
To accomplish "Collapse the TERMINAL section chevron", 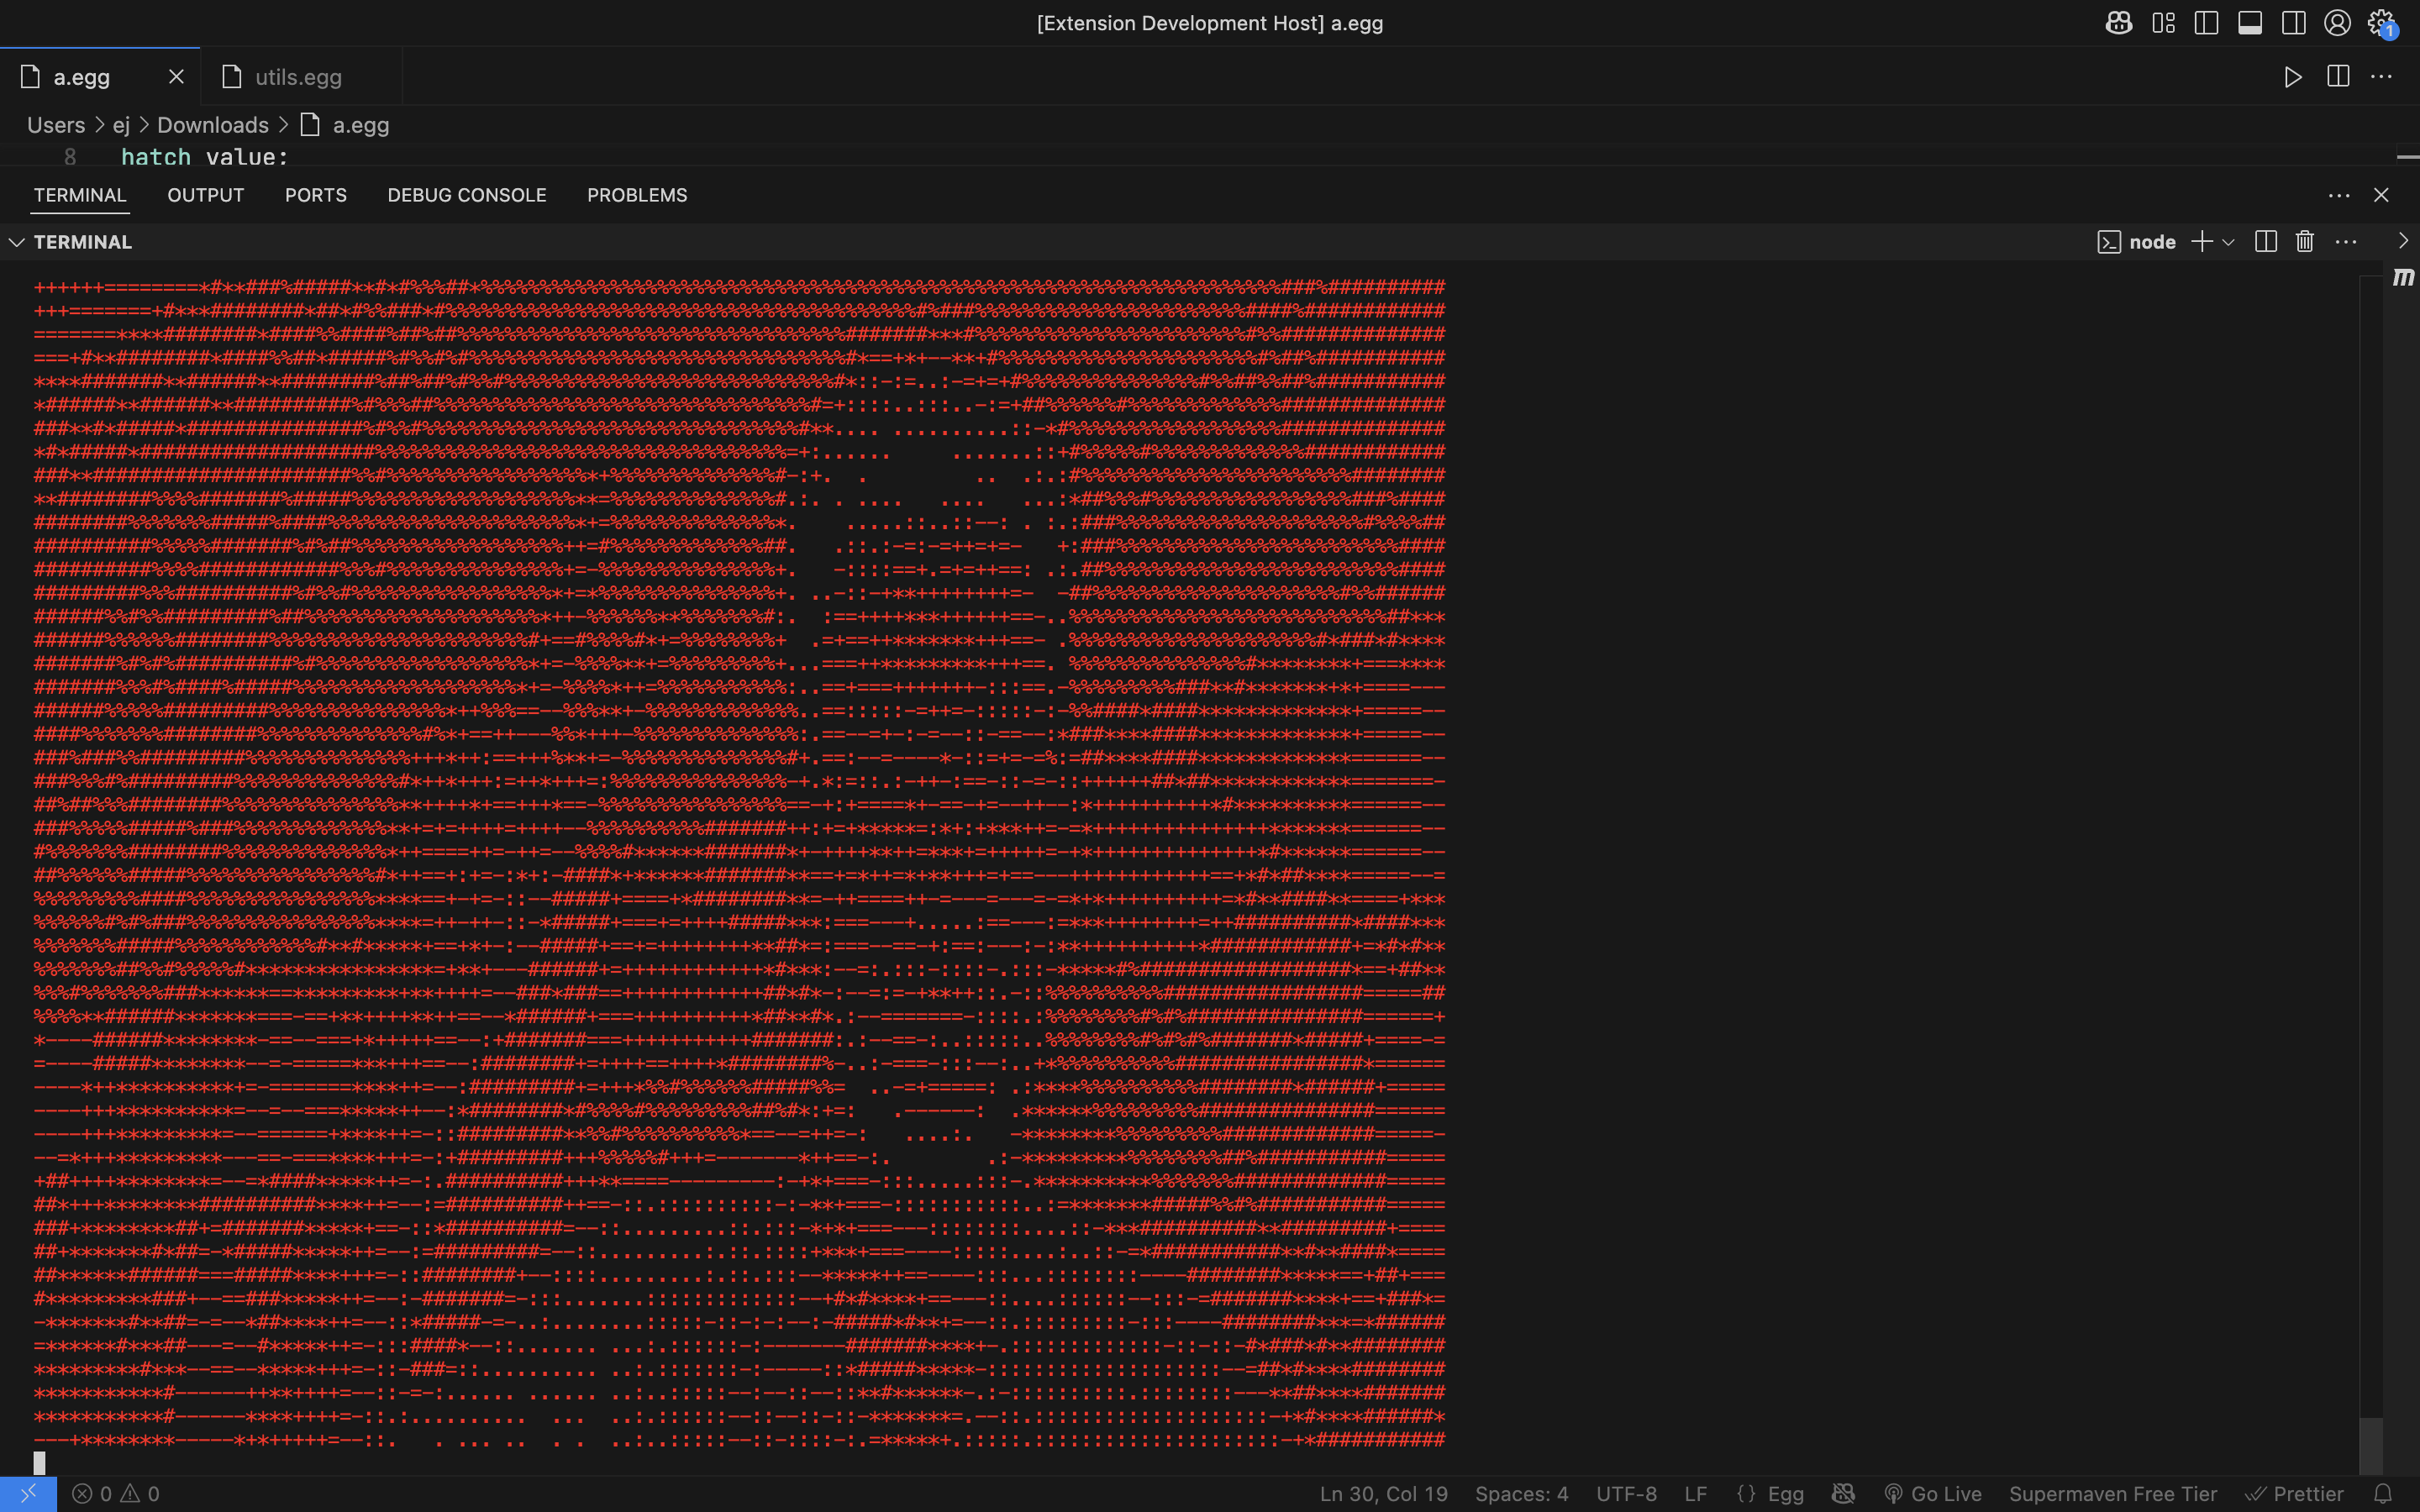I will pos(17,242).
